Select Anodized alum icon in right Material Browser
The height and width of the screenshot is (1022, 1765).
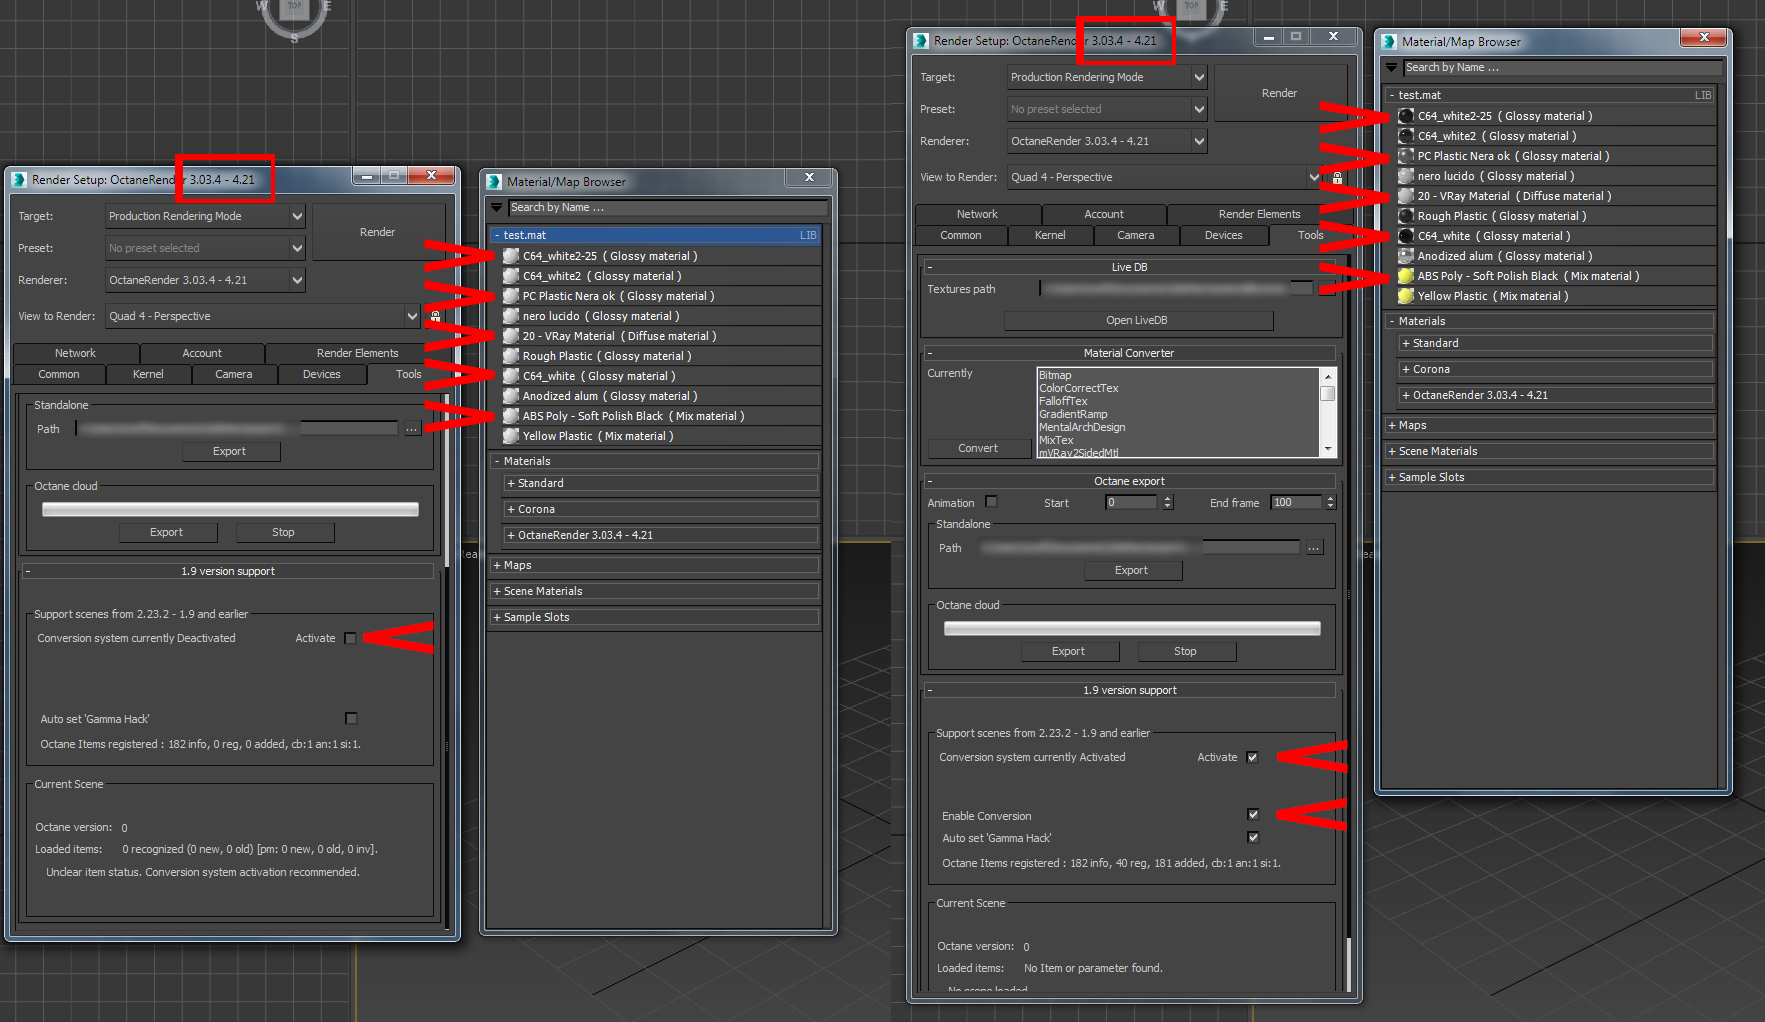tap(1406, 256)
